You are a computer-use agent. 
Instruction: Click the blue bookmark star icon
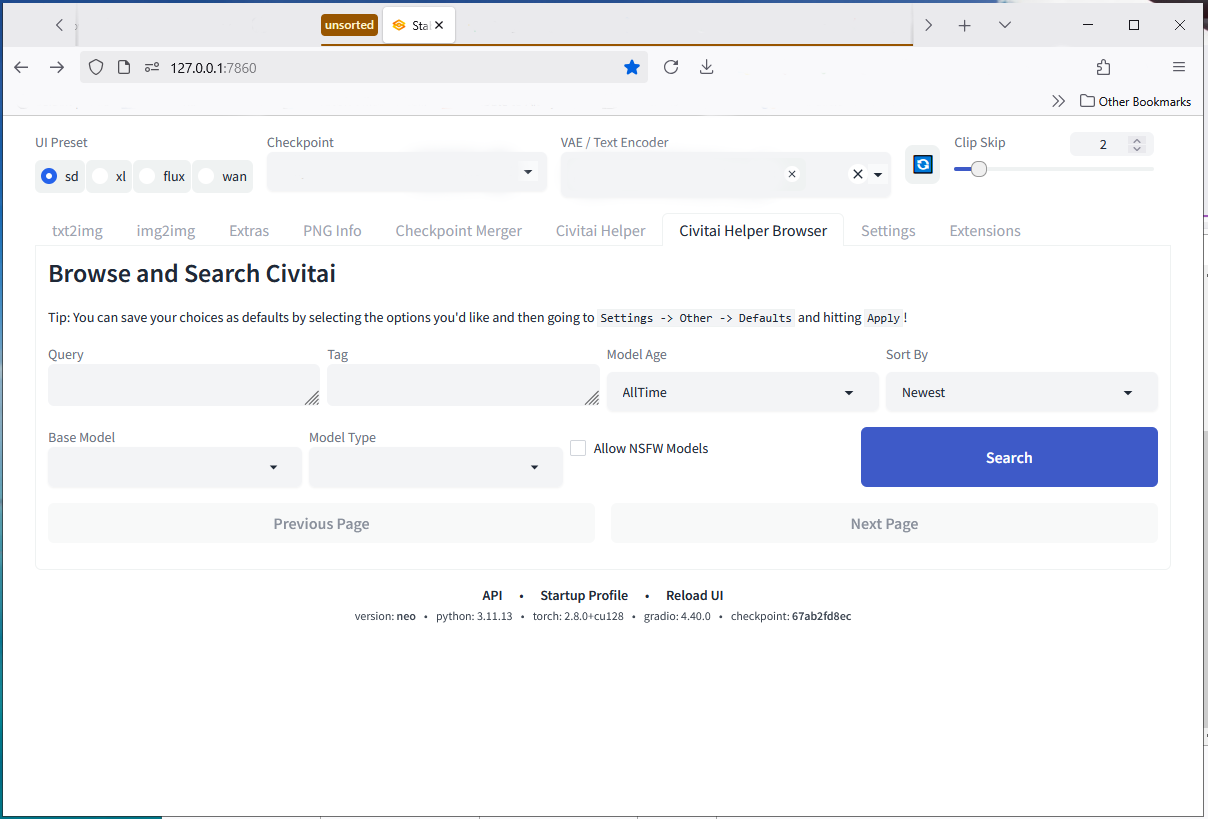(x=632, y=67)
